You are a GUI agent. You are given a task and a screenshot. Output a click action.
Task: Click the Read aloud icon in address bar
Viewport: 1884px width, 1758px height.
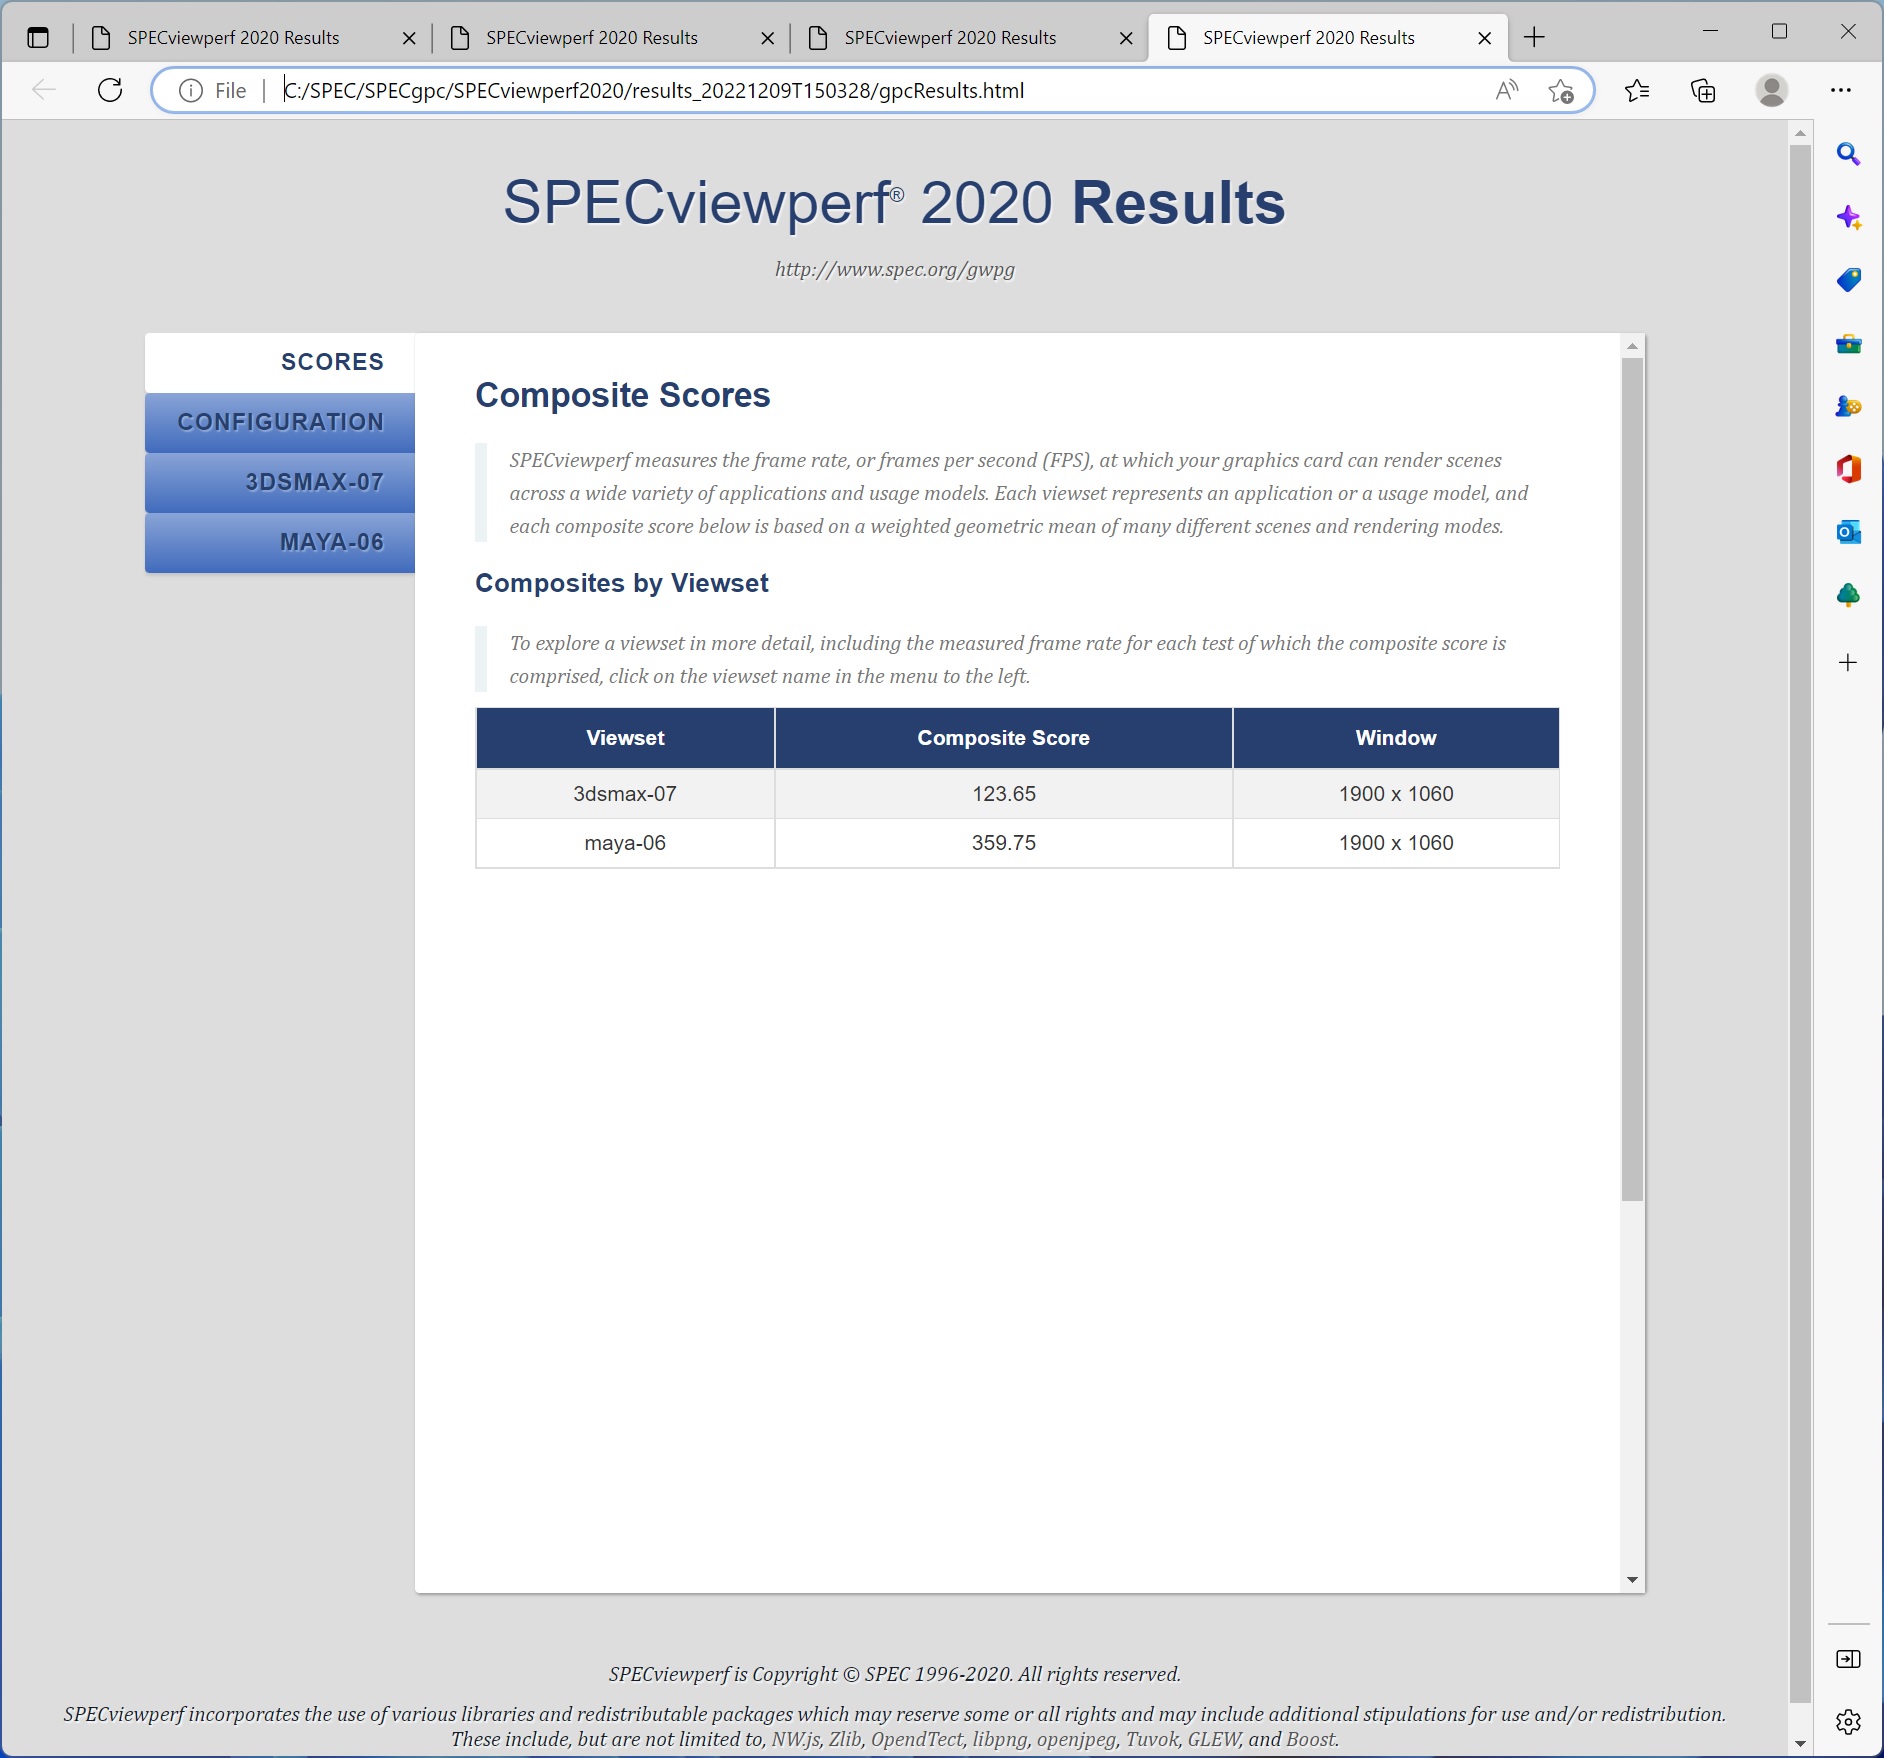[1506, 91]
